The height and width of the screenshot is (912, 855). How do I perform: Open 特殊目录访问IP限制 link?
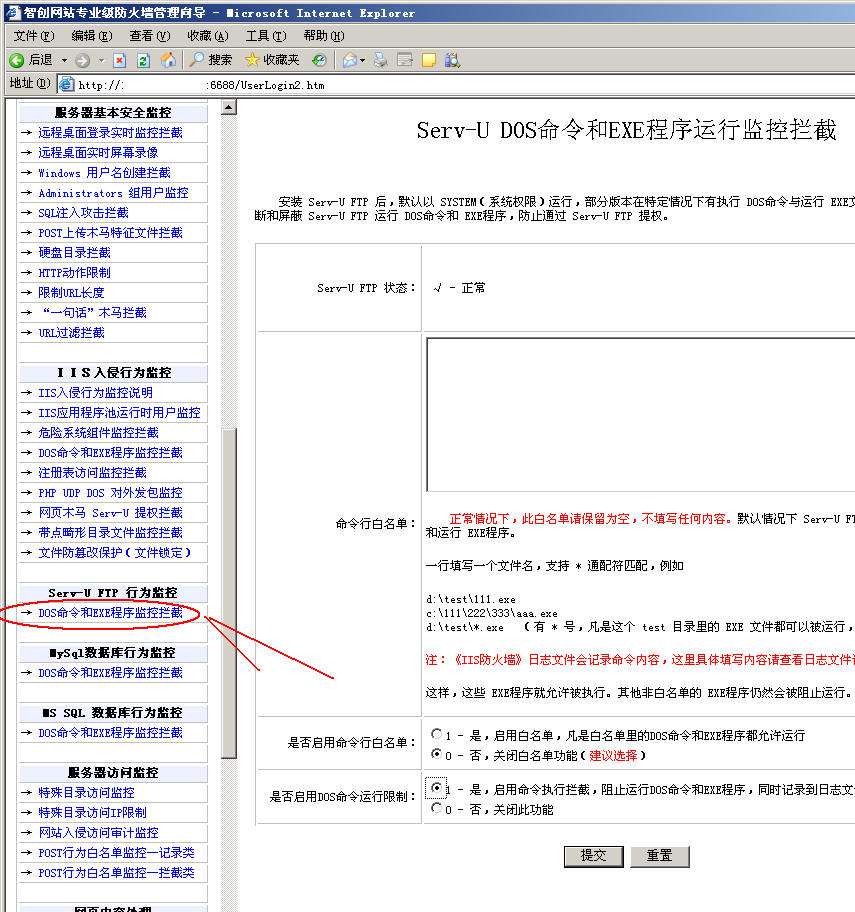(92, 813)
